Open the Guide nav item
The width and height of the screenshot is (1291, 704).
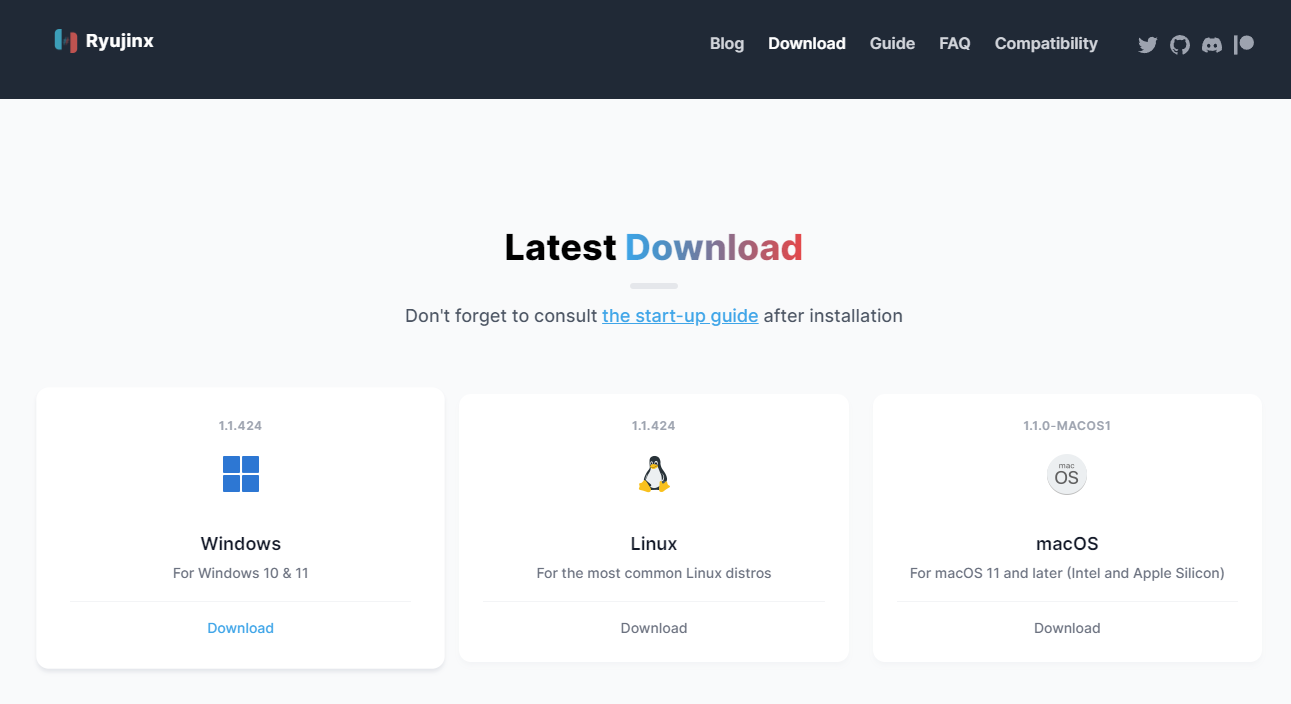click(x=892, y=44)
